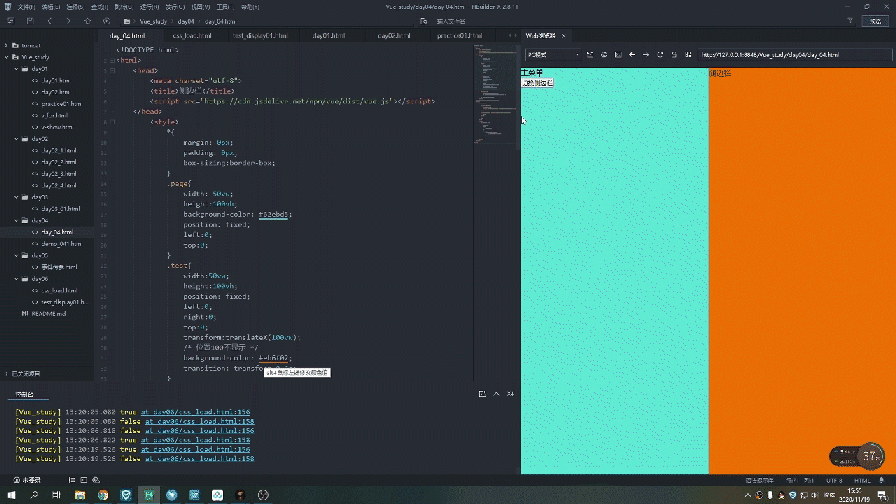Open the Windows Start menu

11,495
